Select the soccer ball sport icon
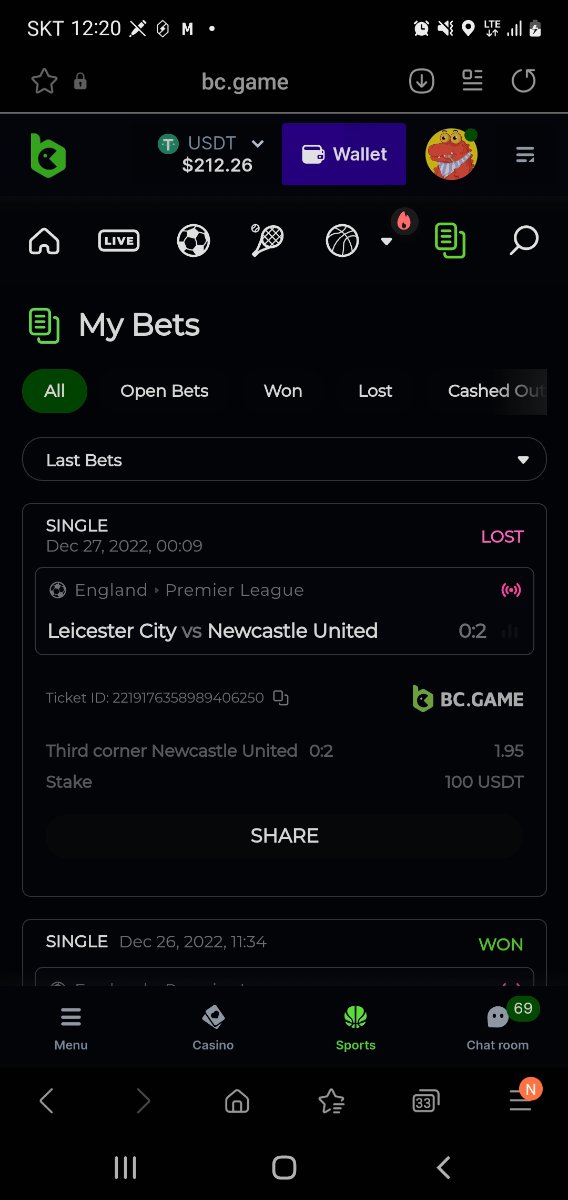Screen dimensions: 568x1200 tap(193, 241)
